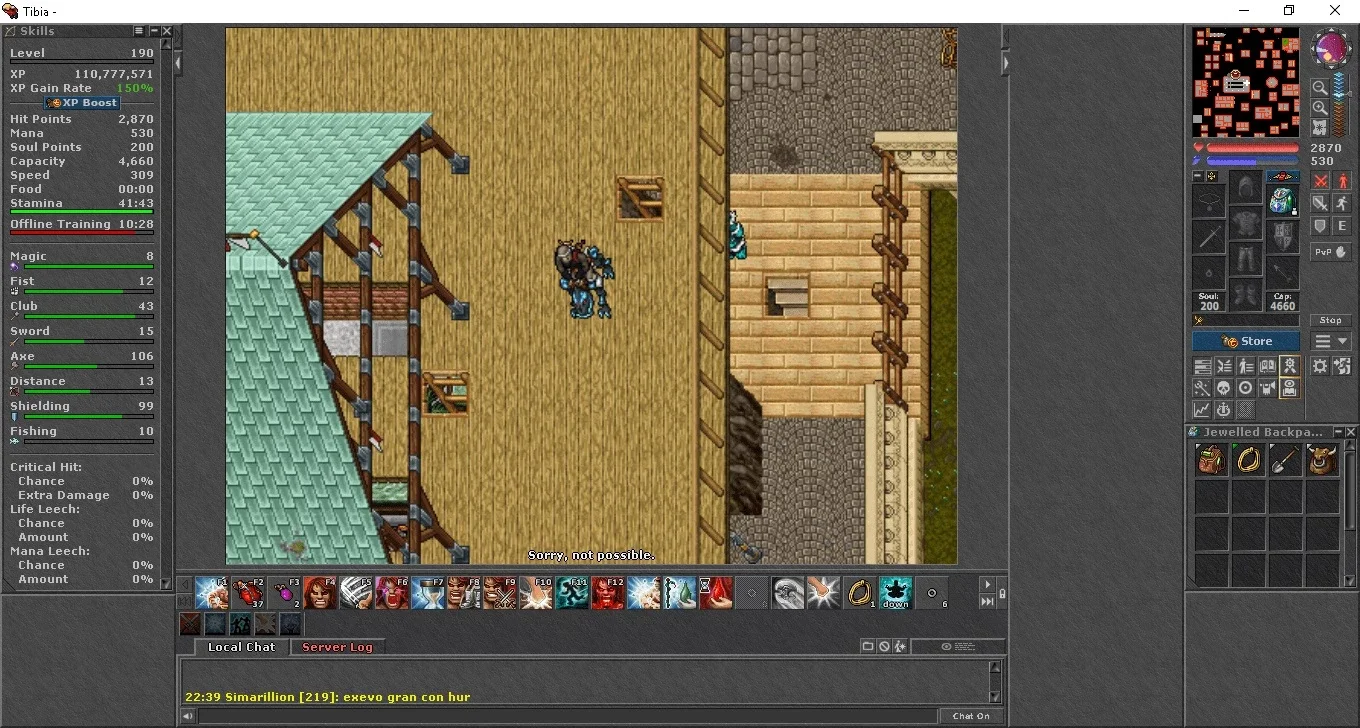Viewport: 1360px width, 728px height.
Task: Click the Stop button
Action: click(1331, 321)
